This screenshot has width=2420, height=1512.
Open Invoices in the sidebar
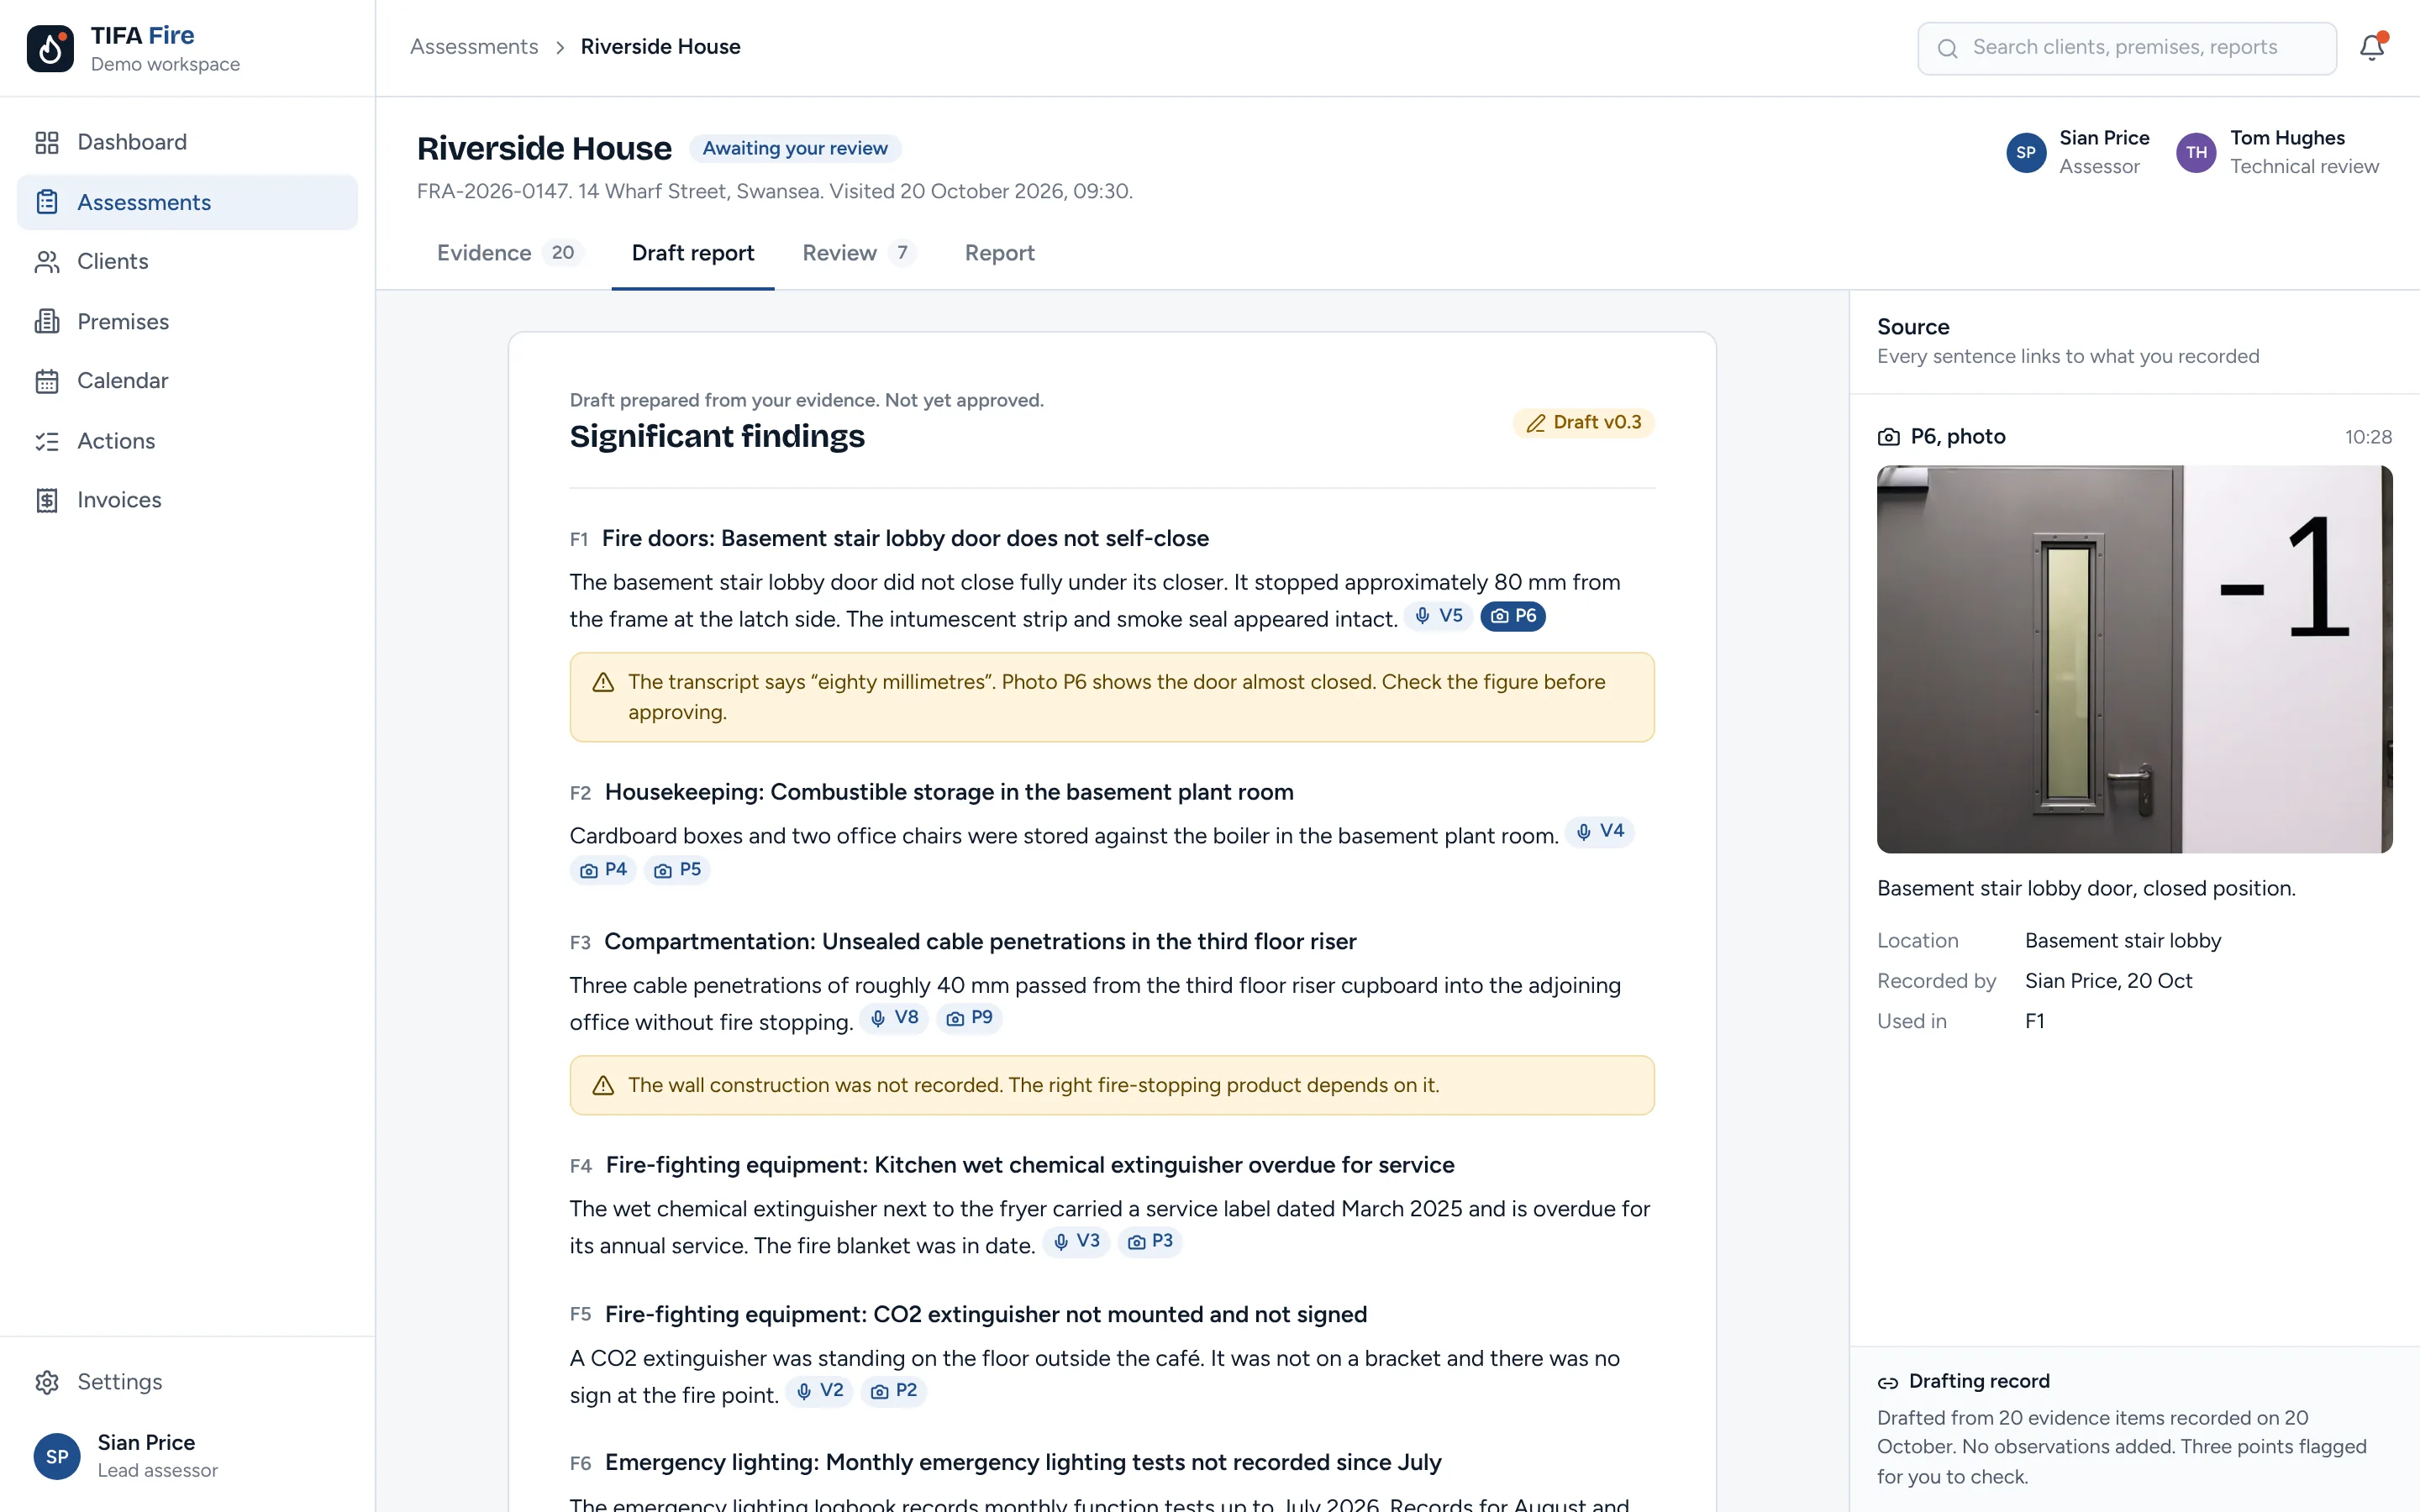[x=187, y=499]
